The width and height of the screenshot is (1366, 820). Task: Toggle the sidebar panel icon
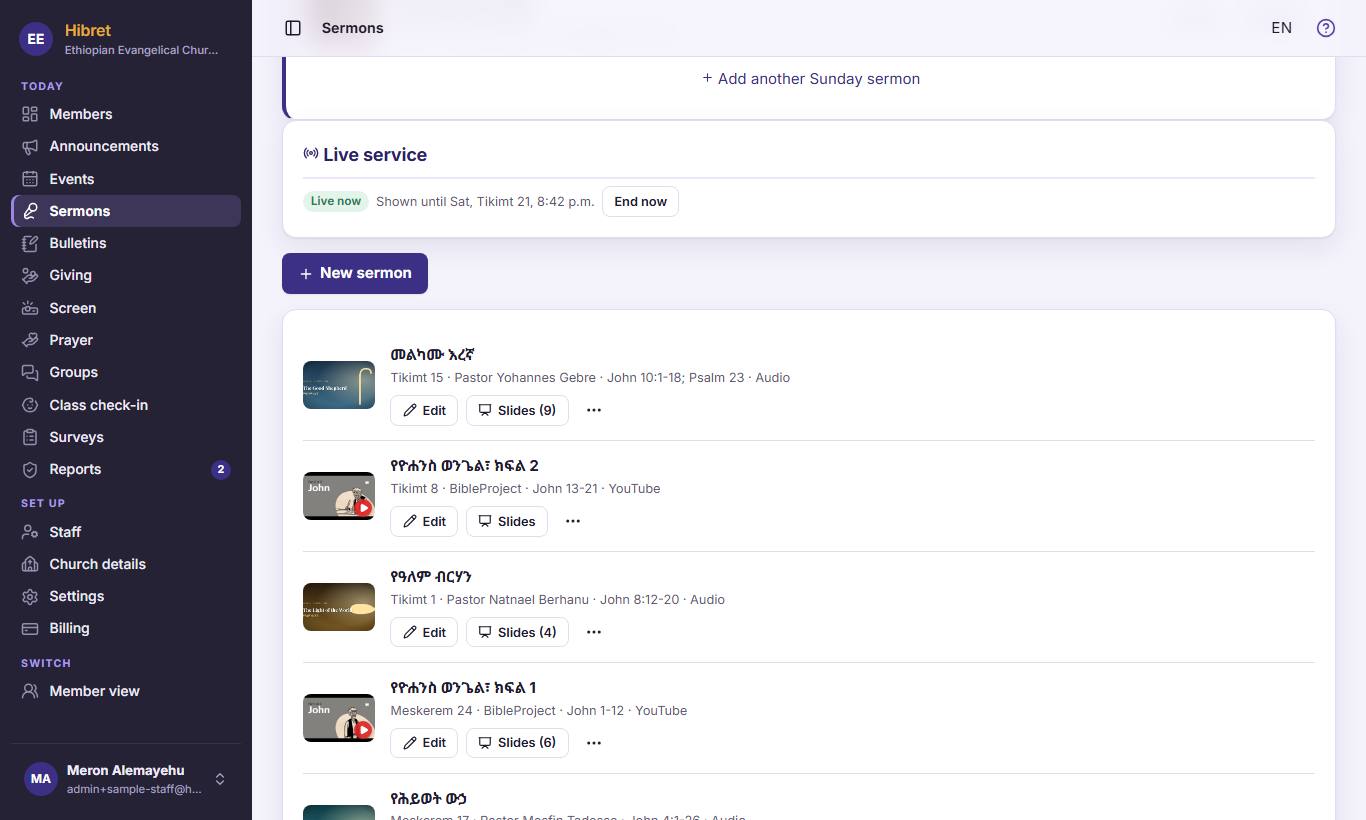(293, 28)
